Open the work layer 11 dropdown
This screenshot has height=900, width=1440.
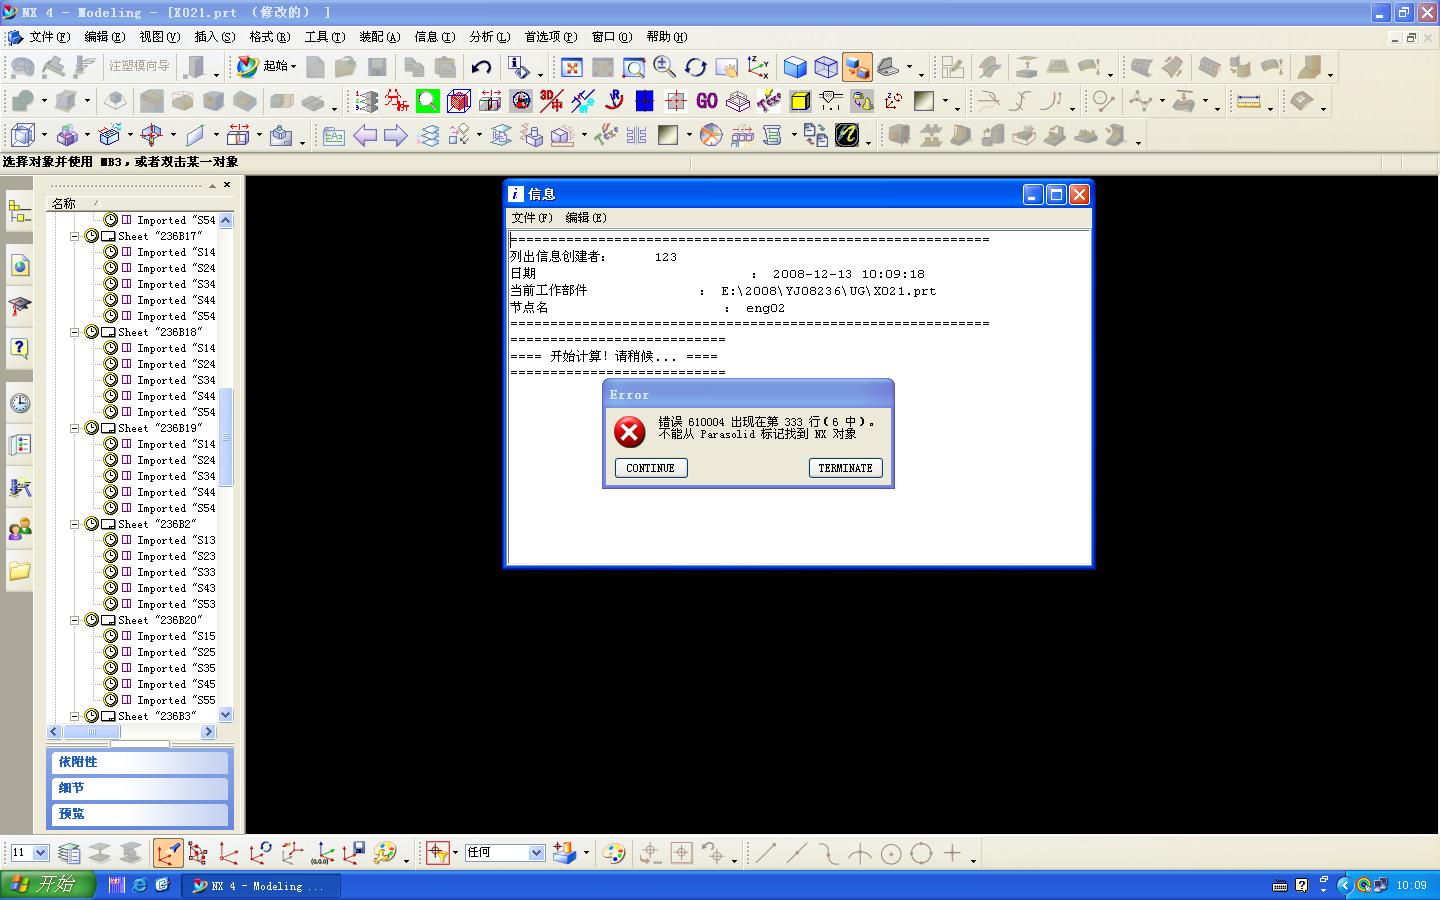click(41, 853)
